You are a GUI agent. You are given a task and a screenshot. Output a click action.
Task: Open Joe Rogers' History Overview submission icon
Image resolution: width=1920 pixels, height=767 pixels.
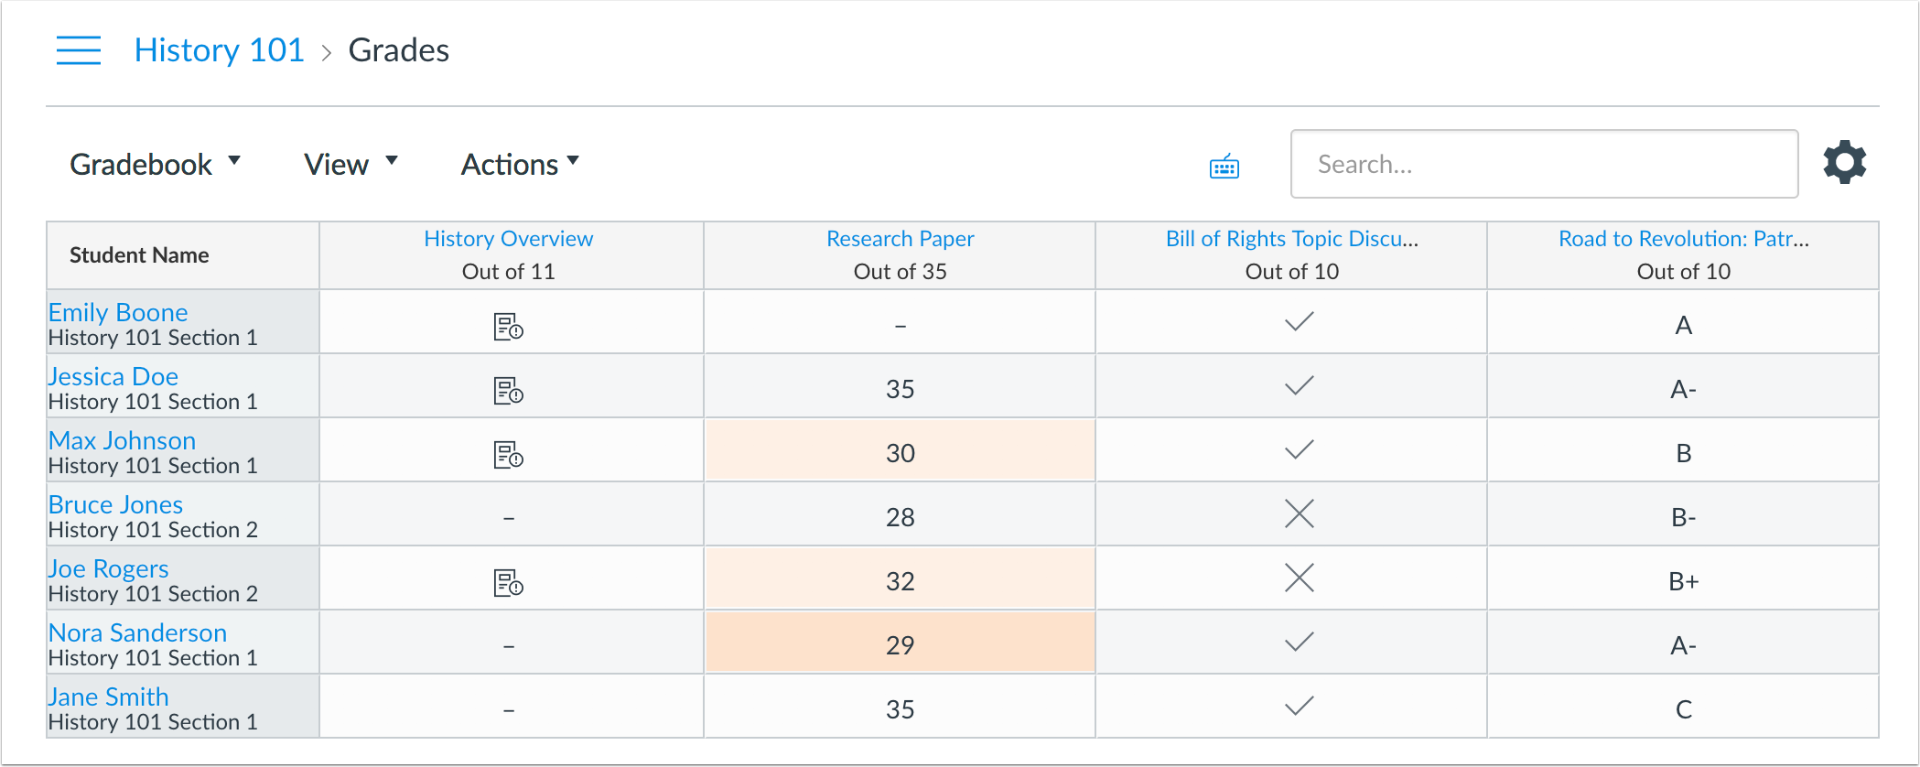[508, 582]
